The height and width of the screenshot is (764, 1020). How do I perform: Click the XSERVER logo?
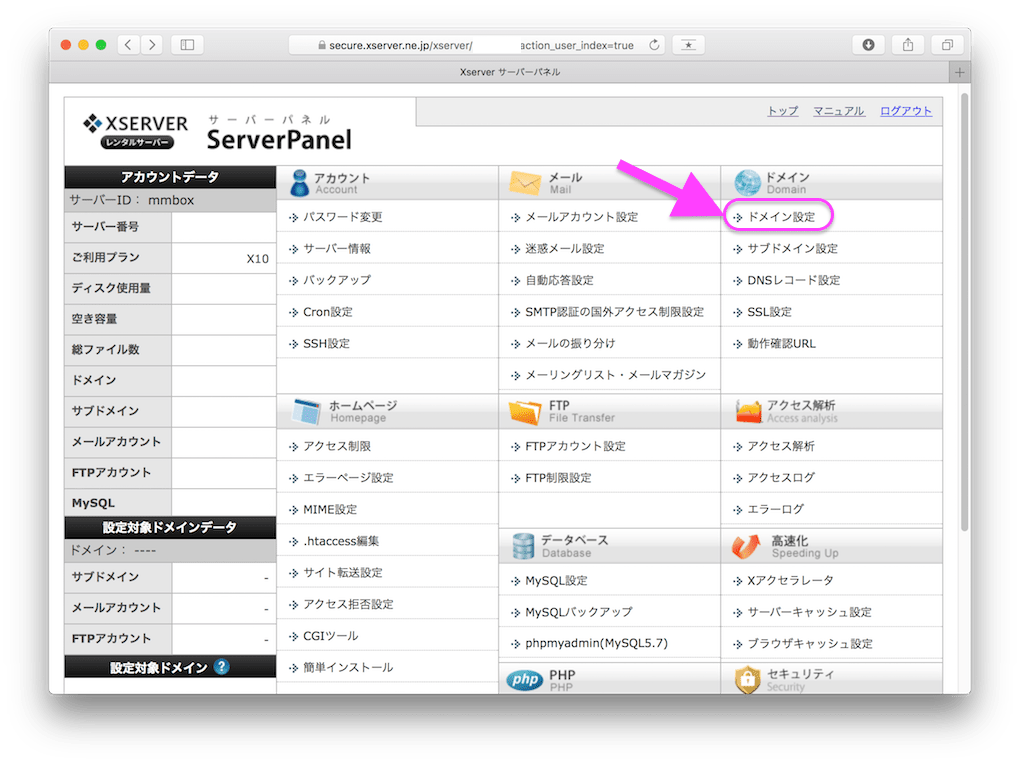(x=135, y=131)
